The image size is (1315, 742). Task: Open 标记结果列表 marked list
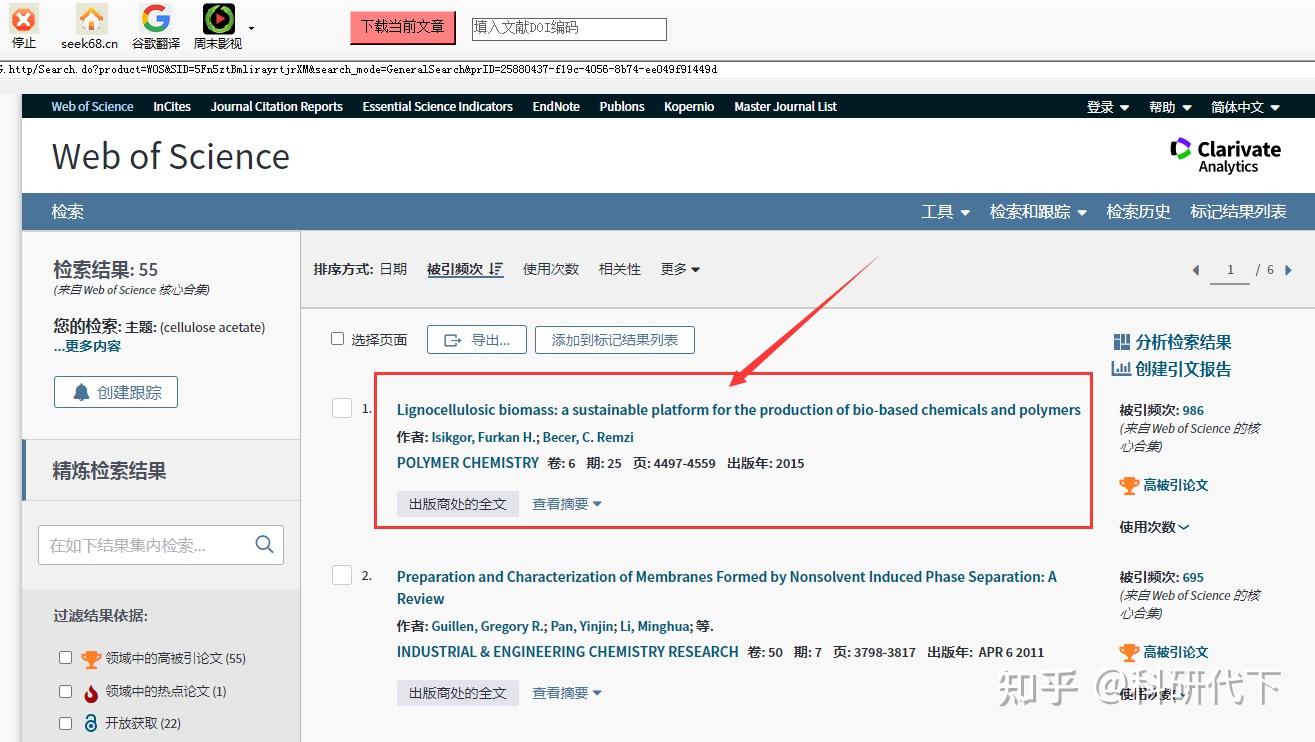point(1238,212)
